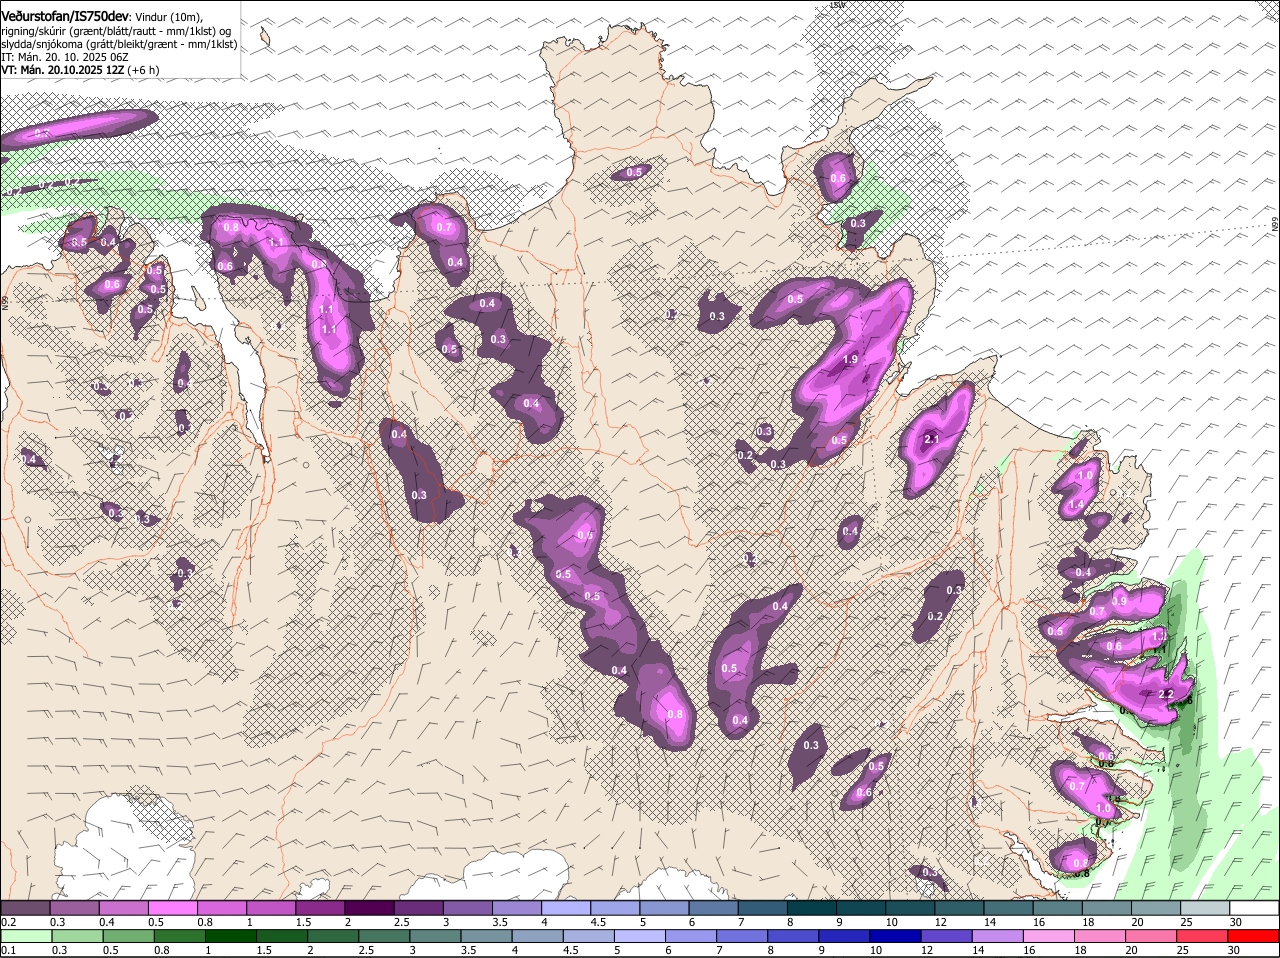Select the "1.9" precipitation value on the map
1280x958 pixels.
[851, 359]
